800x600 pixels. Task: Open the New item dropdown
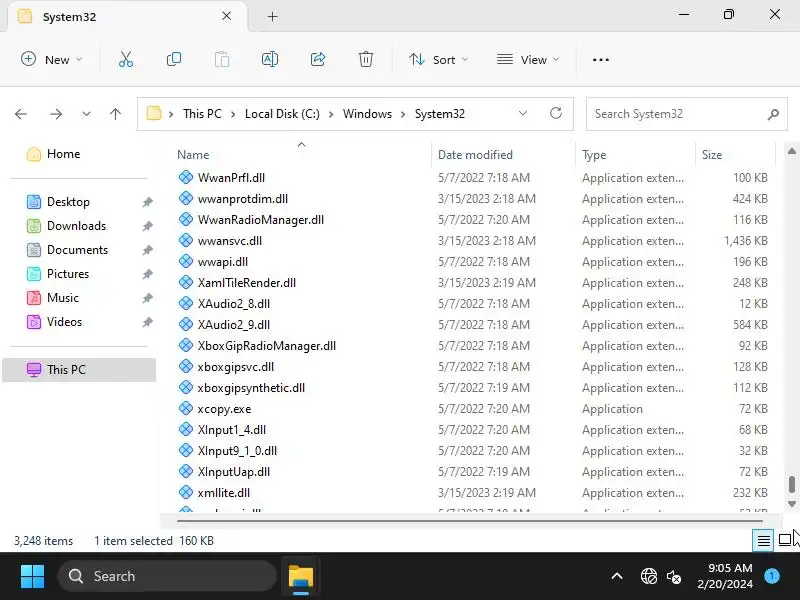[51, 60]
